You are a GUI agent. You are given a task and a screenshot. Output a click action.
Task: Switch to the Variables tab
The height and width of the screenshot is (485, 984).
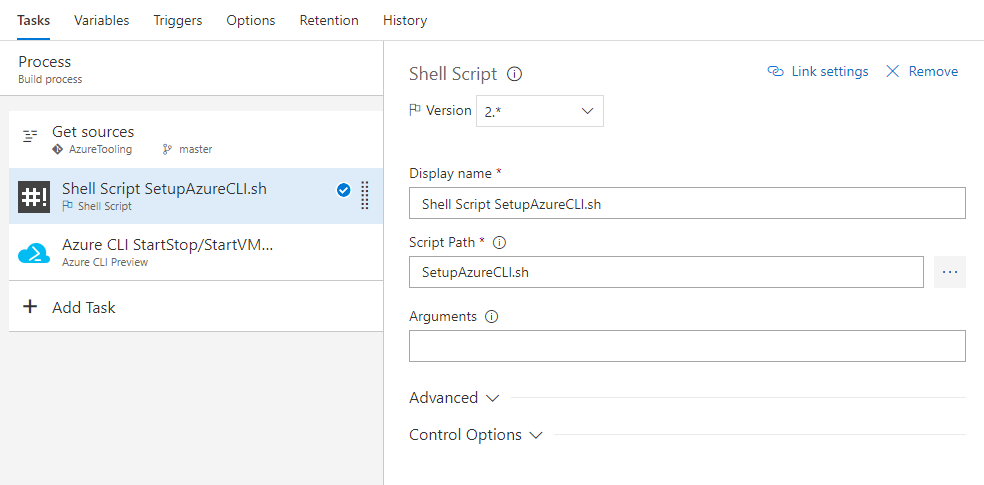[101, 20]
